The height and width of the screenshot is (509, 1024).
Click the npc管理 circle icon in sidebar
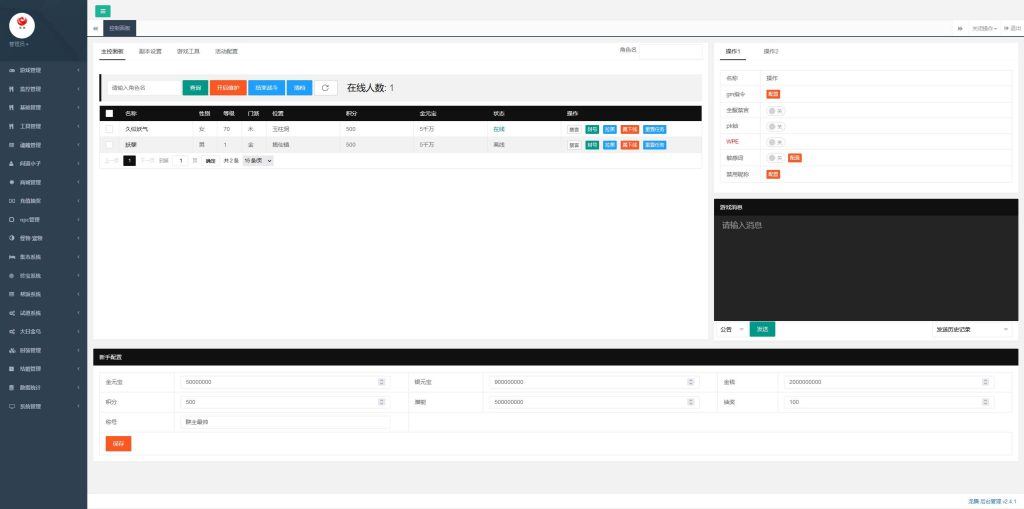click(x=11, y=218)
